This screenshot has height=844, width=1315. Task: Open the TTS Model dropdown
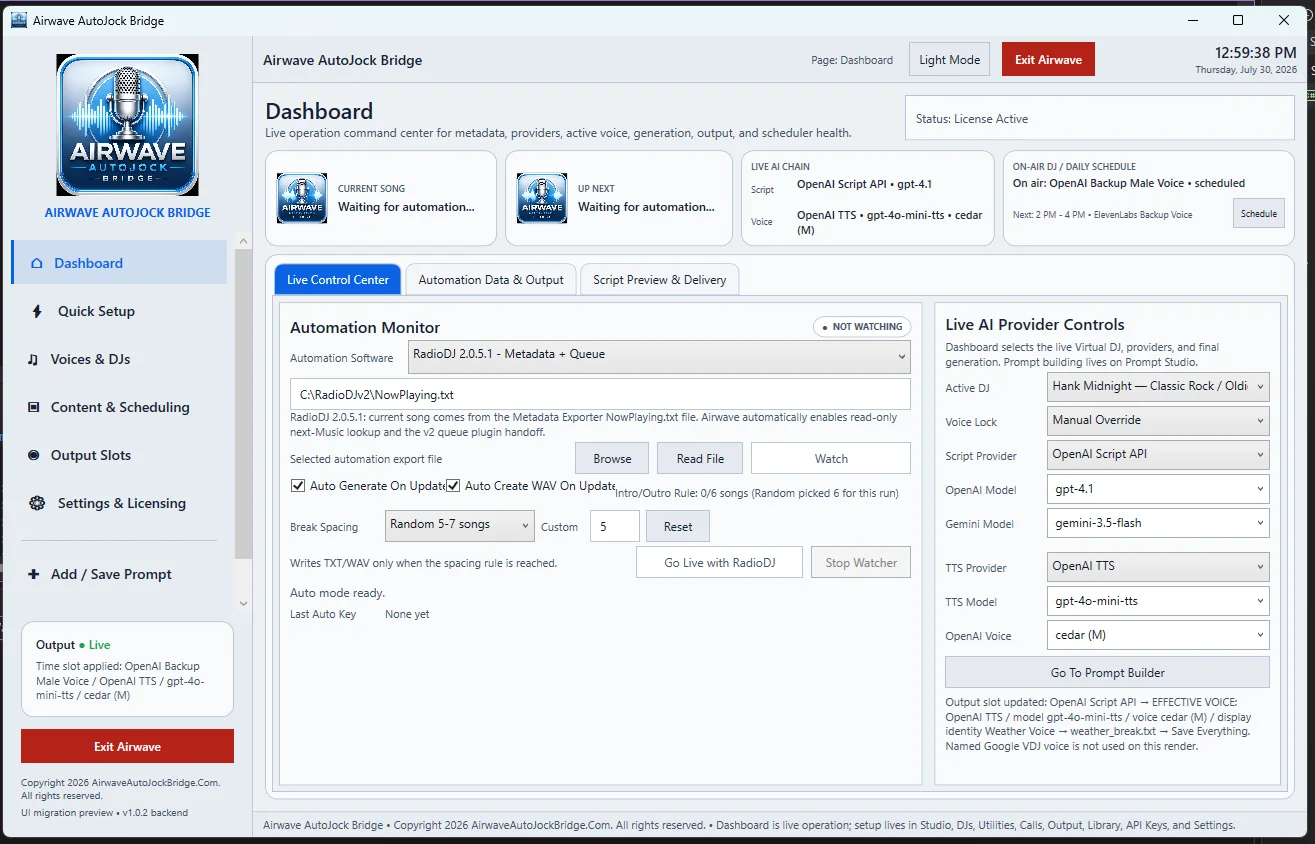1158,601
